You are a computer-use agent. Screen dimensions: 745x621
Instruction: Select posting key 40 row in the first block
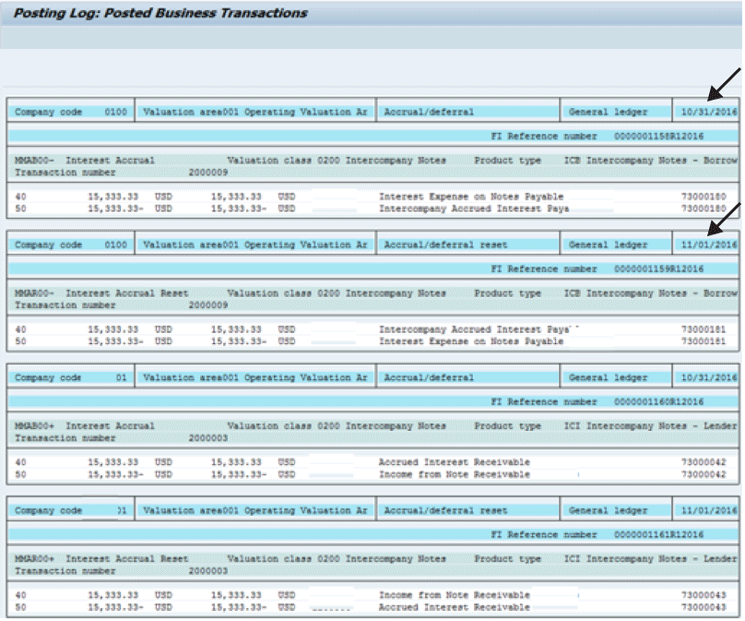click(21, 197)
